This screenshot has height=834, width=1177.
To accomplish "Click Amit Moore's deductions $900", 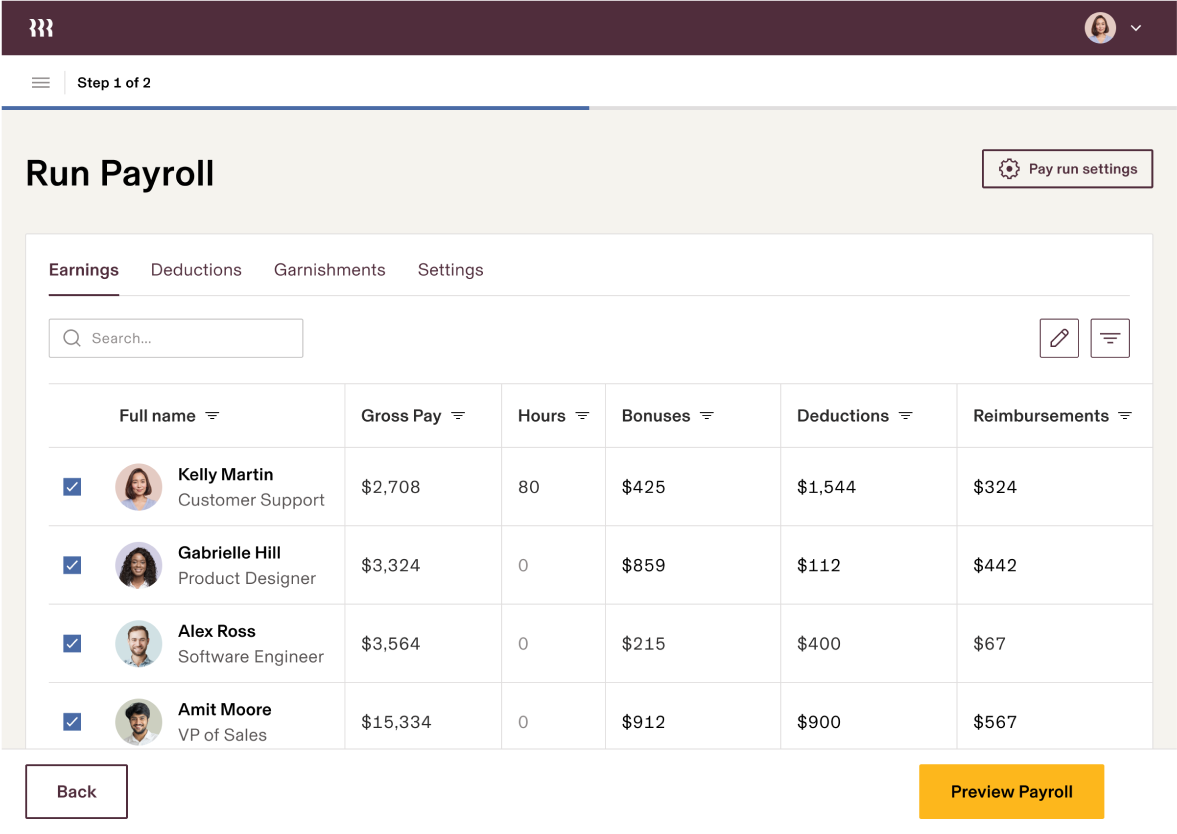I will pos(819,722).
